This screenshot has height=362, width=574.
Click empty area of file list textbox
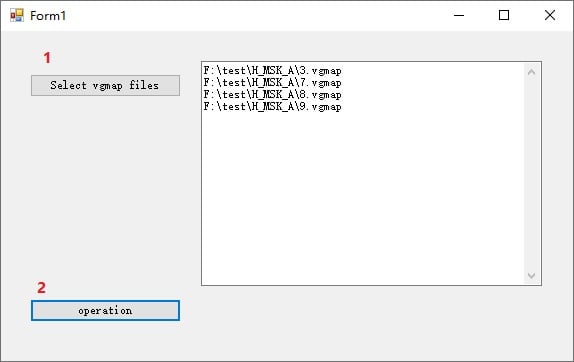[x=362, y=198]
